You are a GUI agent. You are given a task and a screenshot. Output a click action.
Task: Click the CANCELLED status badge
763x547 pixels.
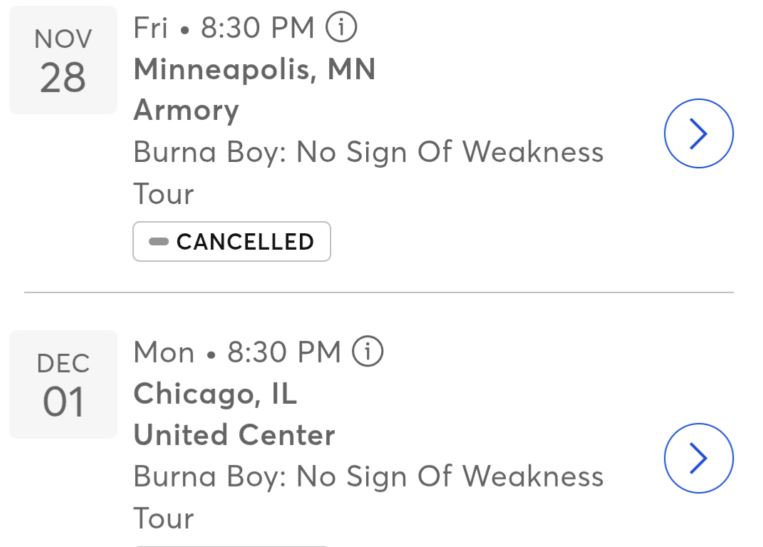pyautogui.click(x=231, y=242)
